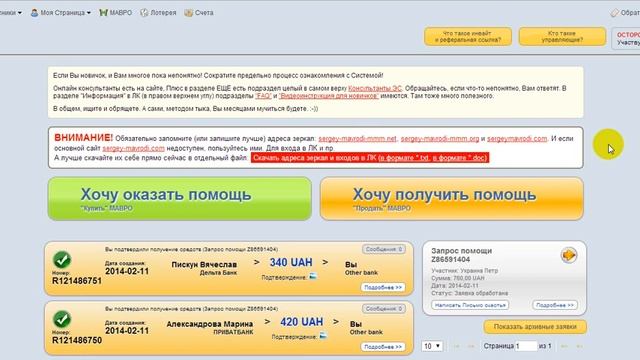The height and width of the screenshot is (360, 640).
Task: Open main site link sergey-mavrodi.com
Action: coord(133,148)
